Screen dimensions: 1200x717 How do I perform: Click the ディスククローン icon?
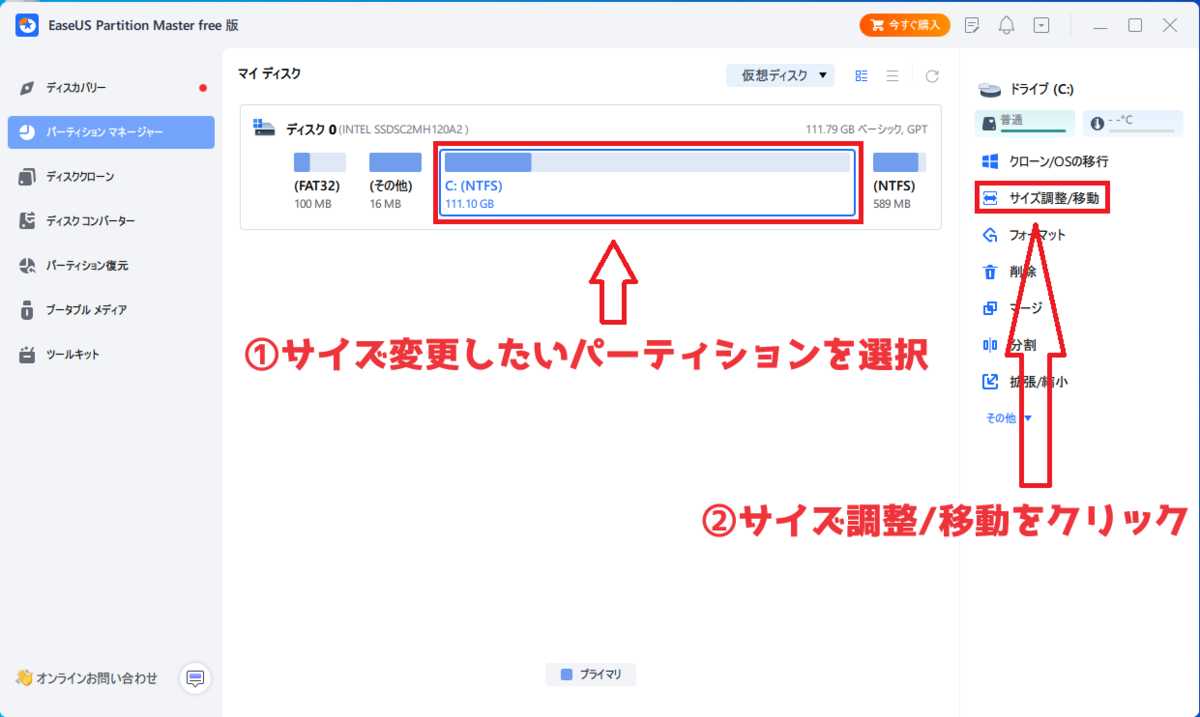tap(27, 177)
